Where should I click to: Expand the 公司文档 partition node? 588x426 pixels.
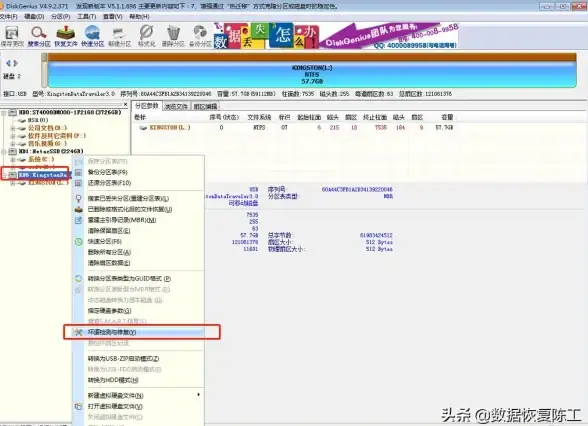click(12, 128)
